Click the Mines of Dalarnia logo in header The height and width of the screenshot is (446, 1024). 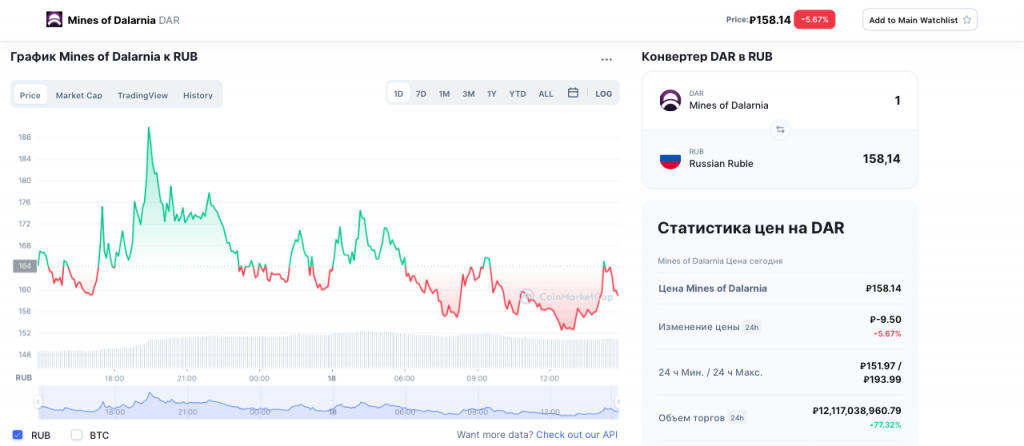(53, 20)
